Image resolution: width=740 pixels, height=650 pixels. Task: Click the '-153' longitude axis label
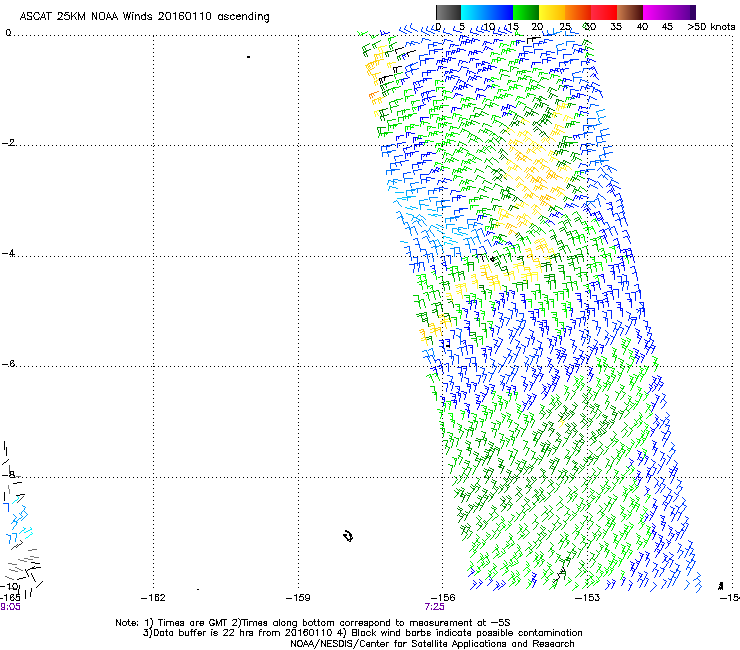pyautogui.click(x=588, y=598)
